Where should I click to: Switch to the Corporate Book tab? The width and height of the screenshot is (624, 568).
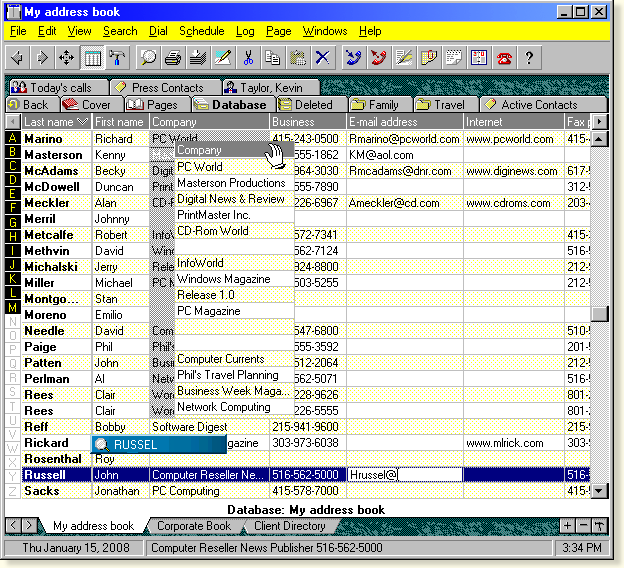pyautogui.click(x=194, y=526)
